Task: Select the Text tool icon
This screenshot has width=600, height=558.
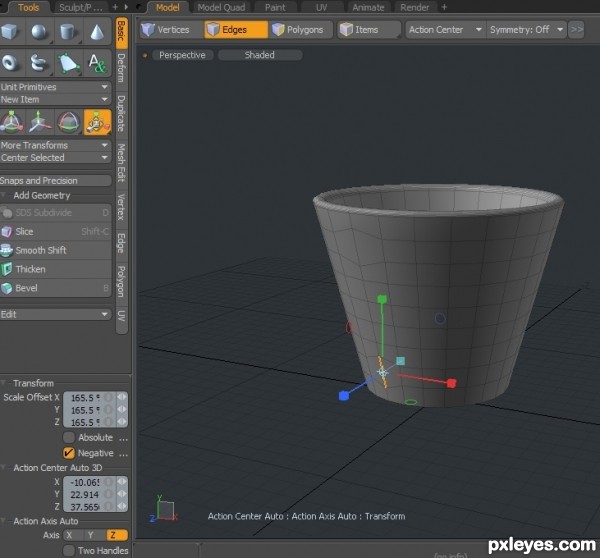Action: tap(97, 63)
